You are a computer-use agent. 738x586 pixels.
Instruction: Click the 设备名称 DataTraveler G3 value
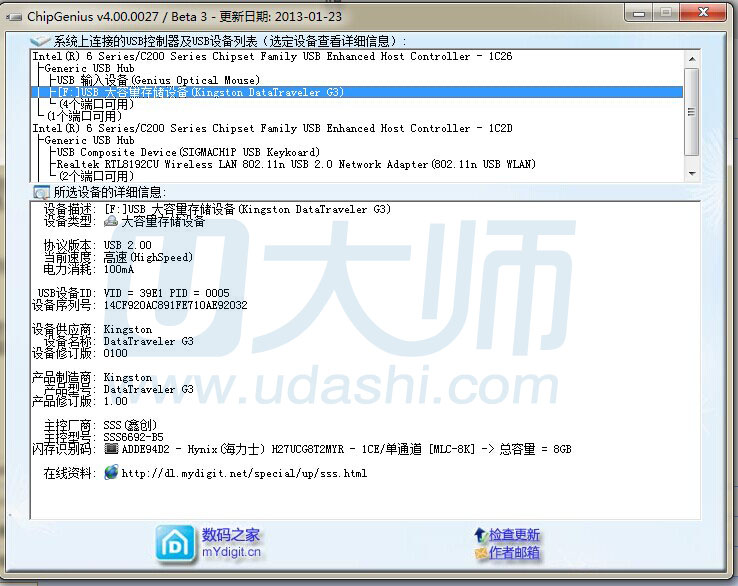click(148, 341)
